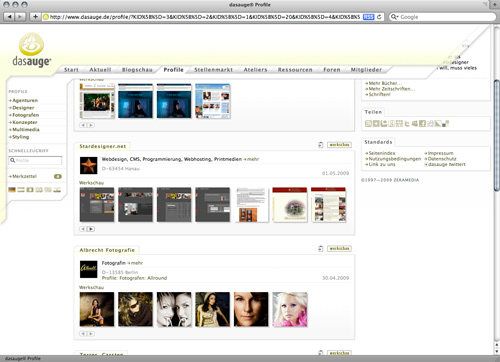Expand Webdesign description with mehr link

pyautogui.click(x=251, y=159)
